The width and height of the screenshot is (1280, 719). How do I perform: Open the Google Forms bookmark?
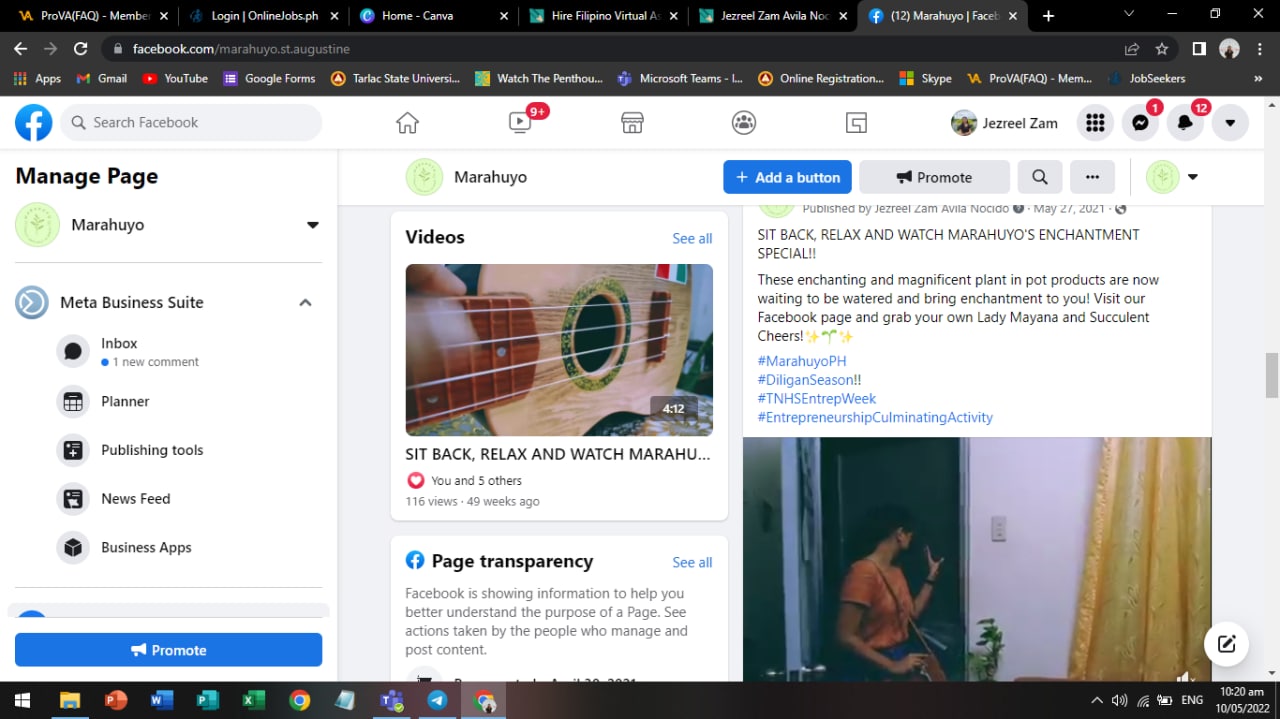[x=269, y=78]
